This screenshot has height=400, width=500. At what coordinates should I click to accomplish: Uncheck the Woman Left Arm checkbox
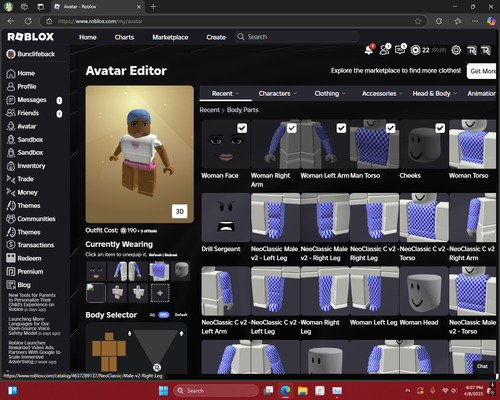(341, 128)
